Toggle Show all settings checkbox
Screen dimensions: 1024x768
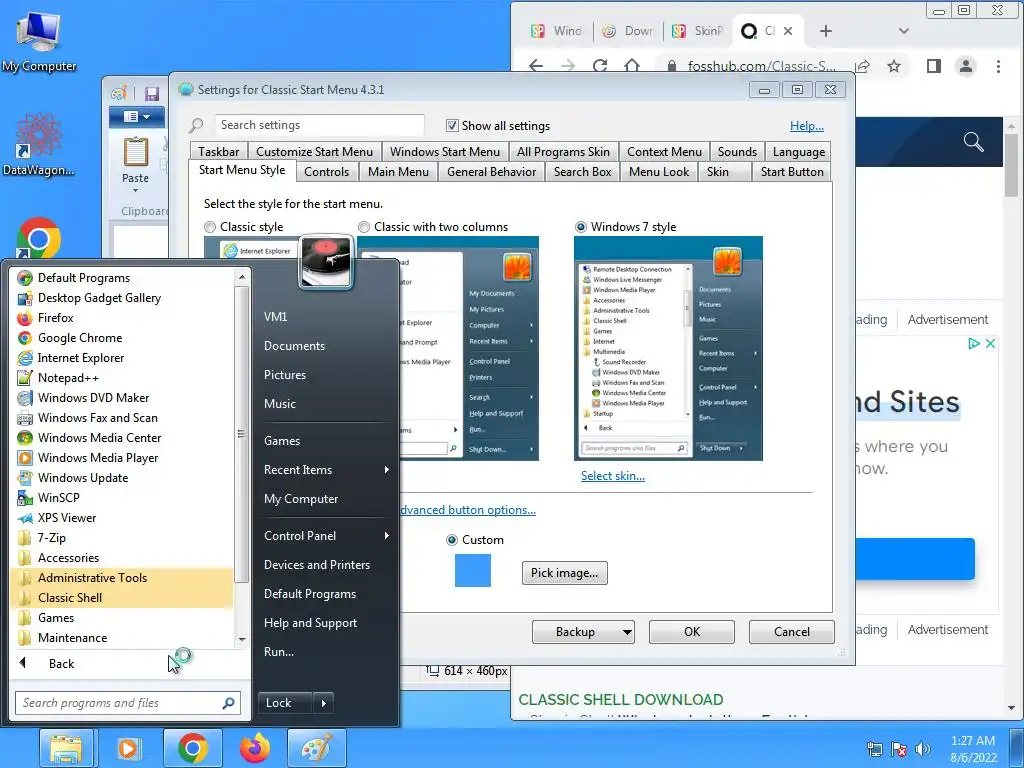(x=452, y=125)
